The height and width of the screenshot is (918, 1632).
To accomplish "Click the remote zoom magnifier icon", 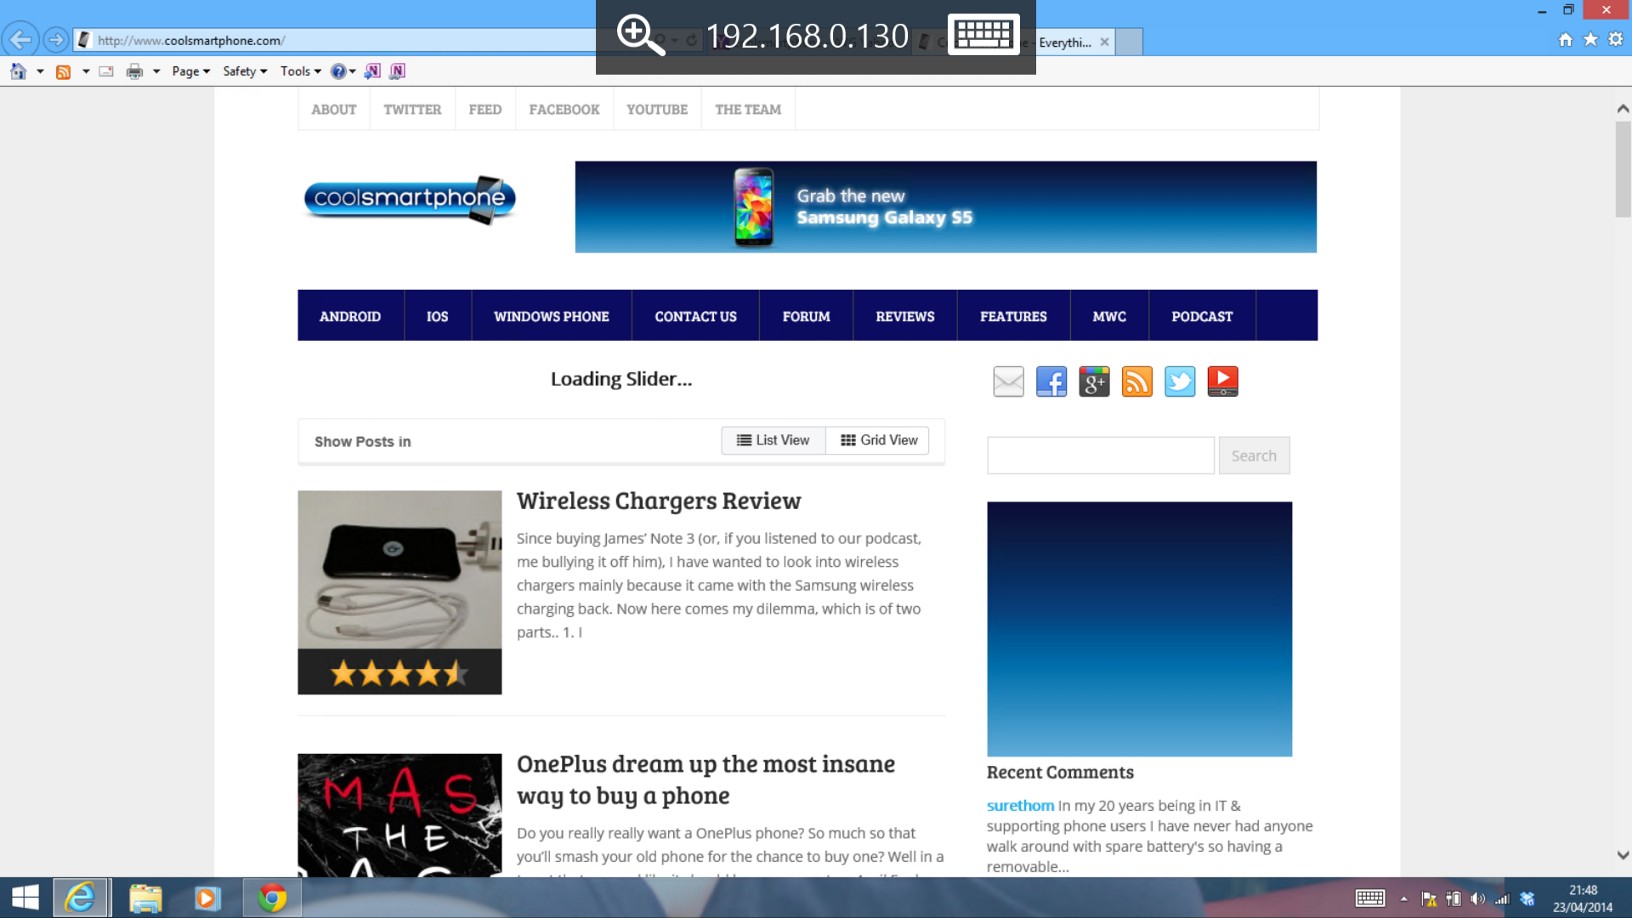I will [640, 35].
